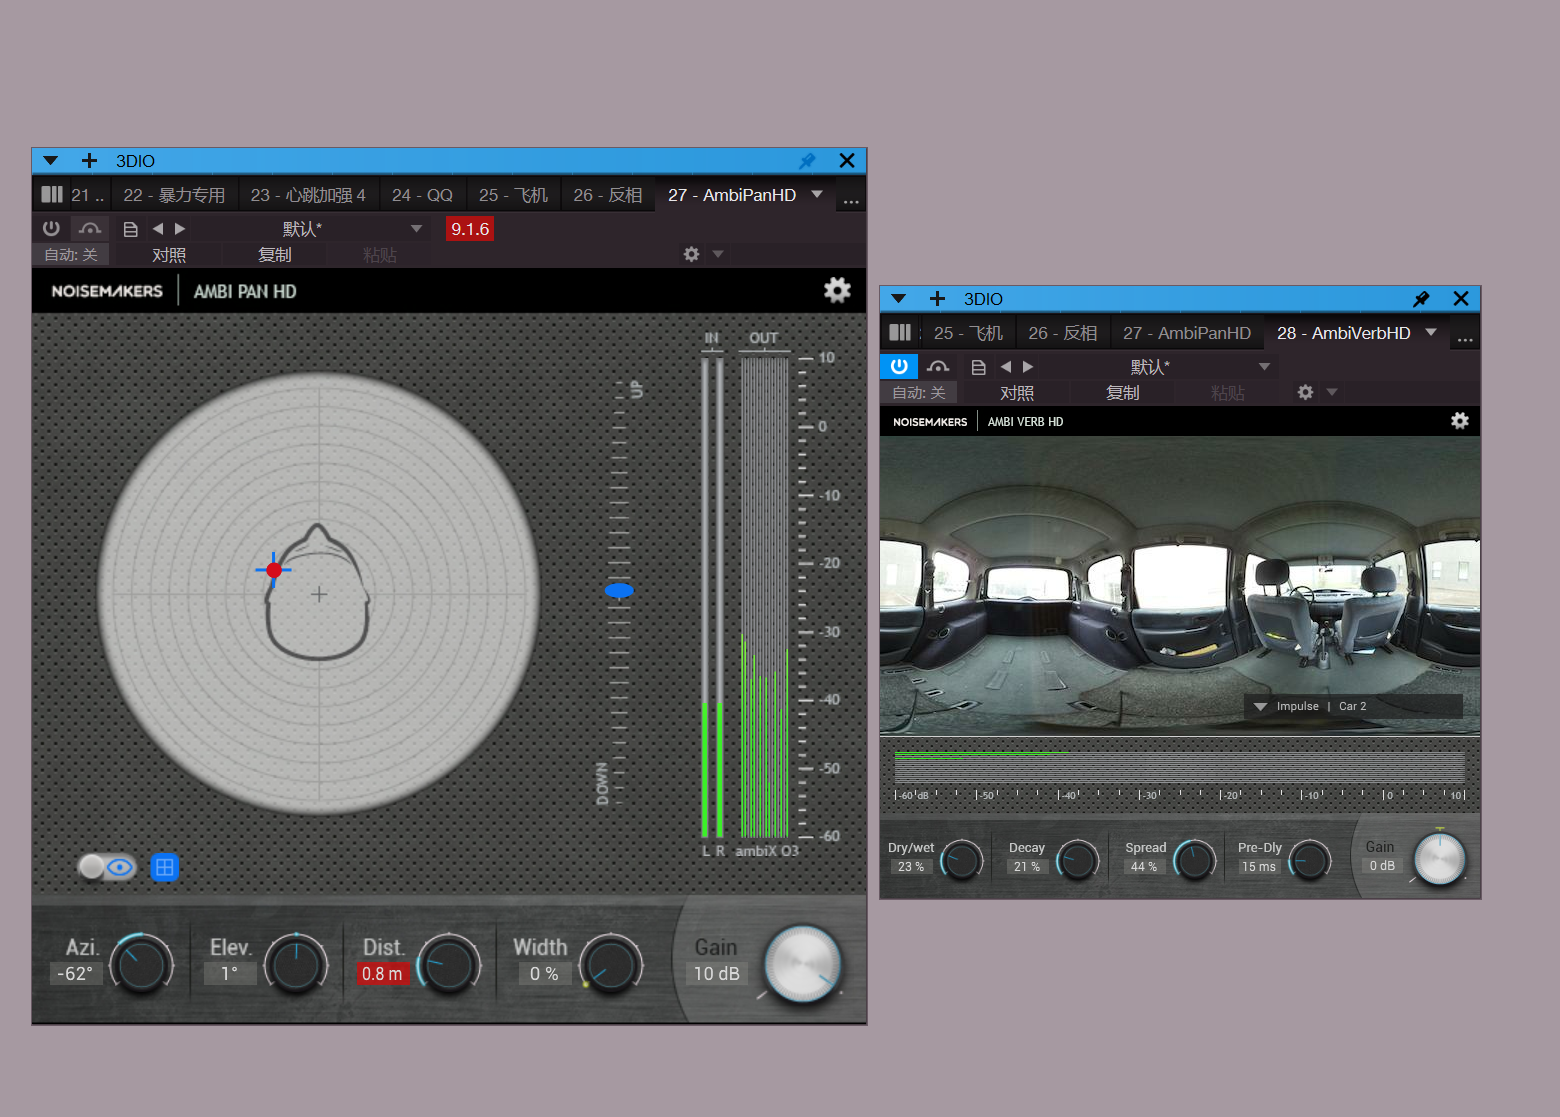Click the Dist. knob
1560x1117 pixels.
449,964
